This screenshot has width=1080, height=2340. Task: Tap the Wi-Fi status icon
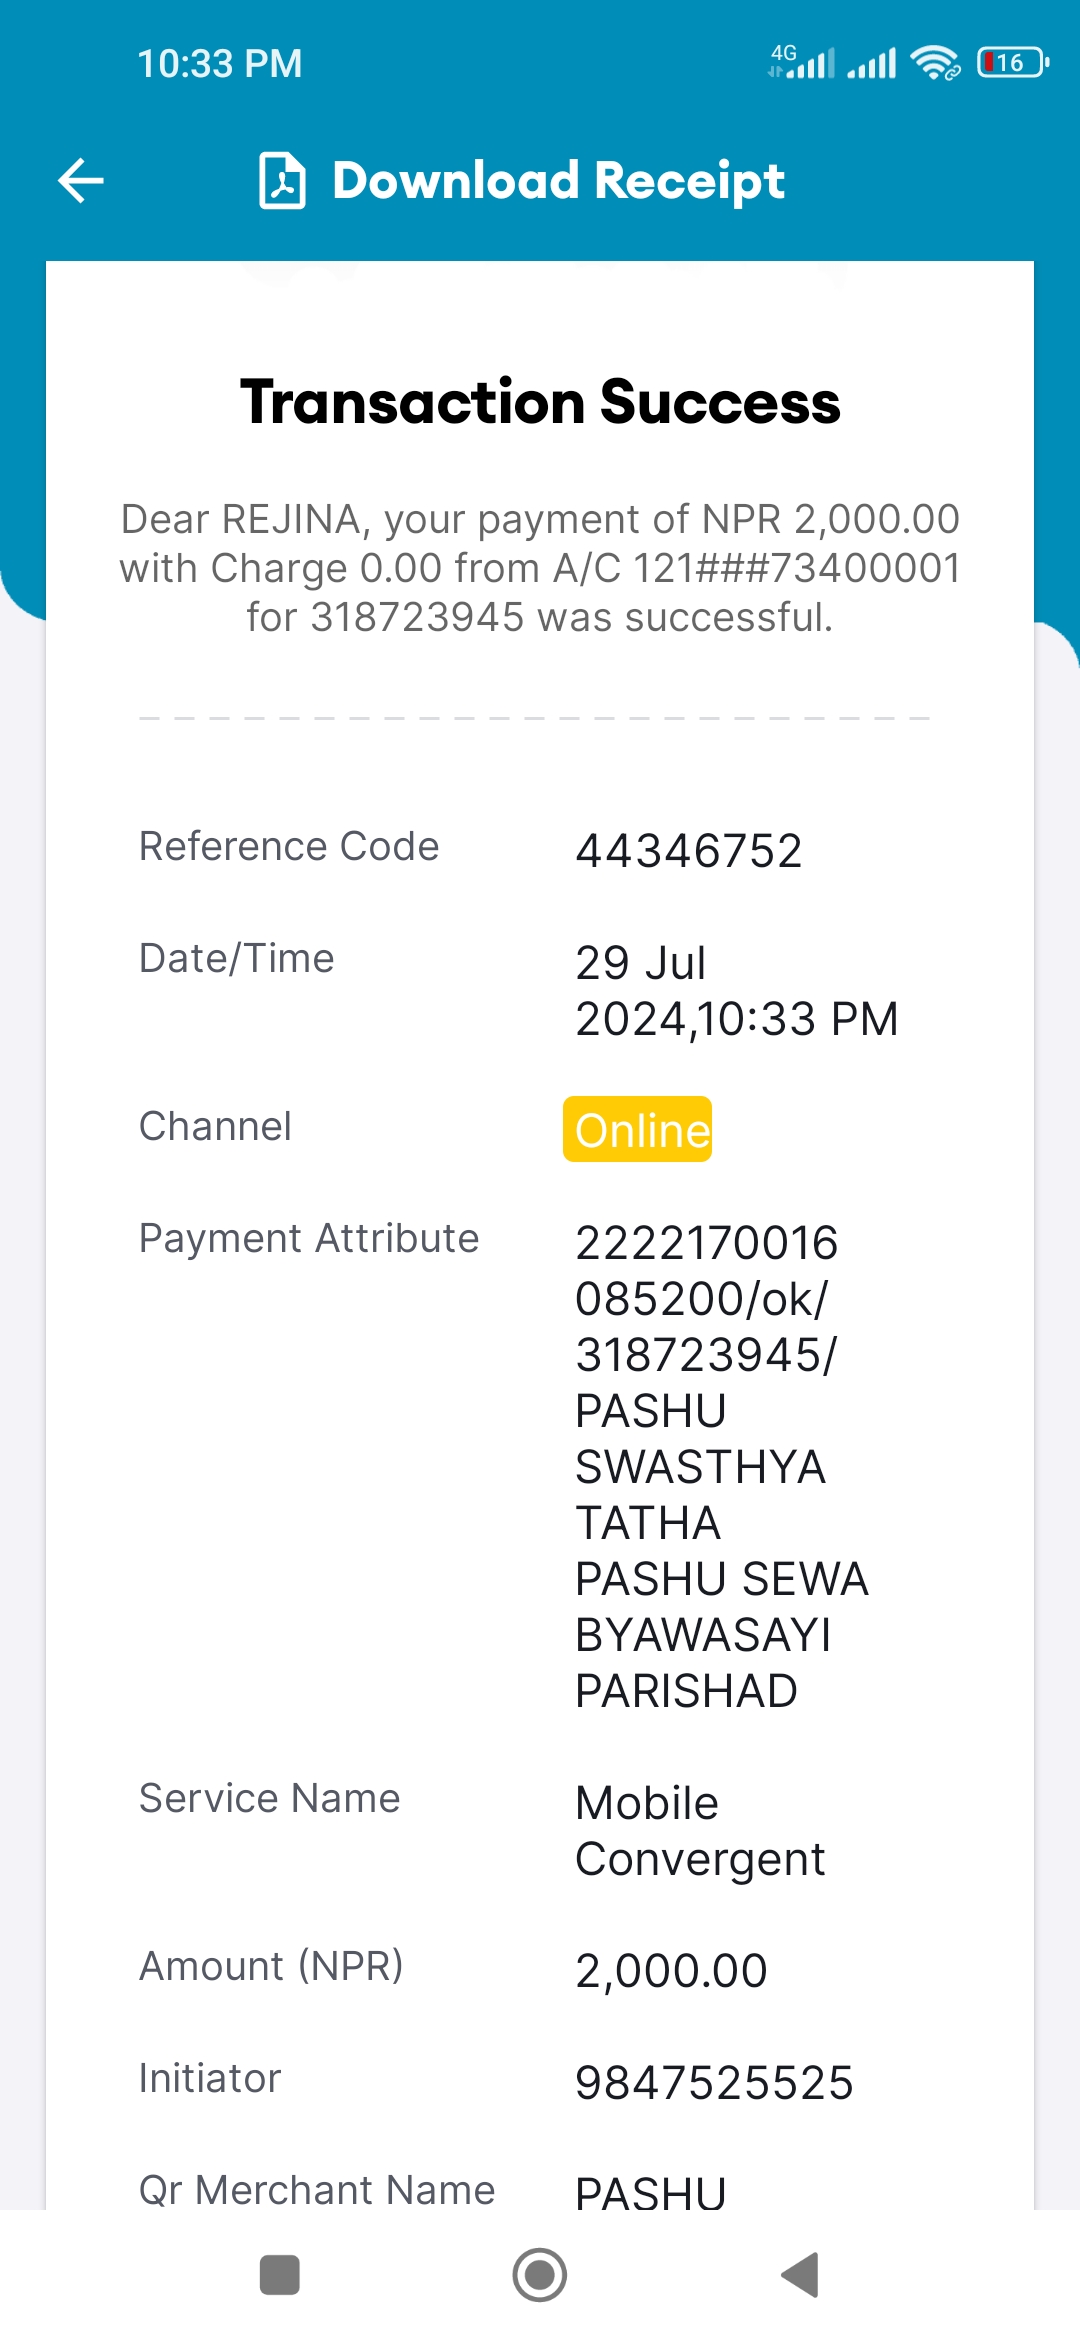pyautogui.click(x=935, y=63)
